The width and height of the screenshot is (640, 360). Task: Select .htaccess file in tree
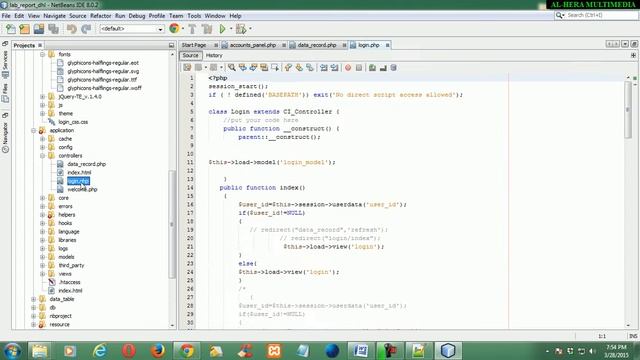pyautogui.click(x=69, y=282)
